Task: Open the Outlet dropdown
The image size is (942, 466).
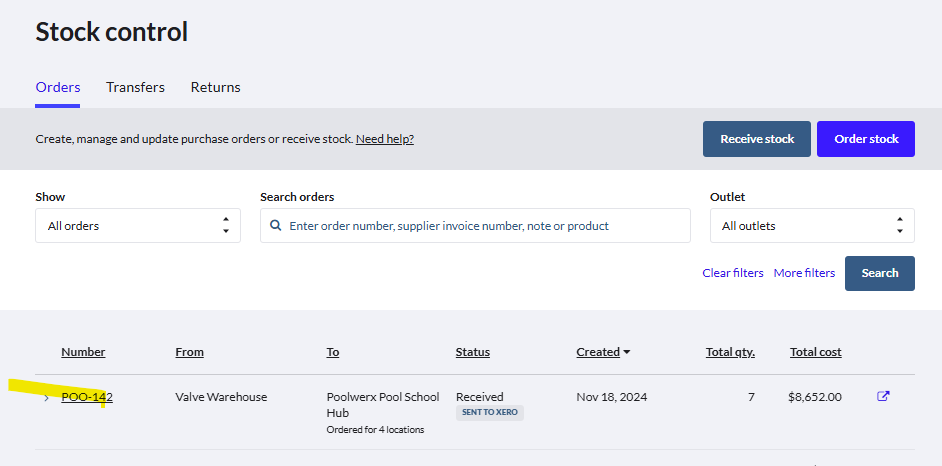Action: 812,226
